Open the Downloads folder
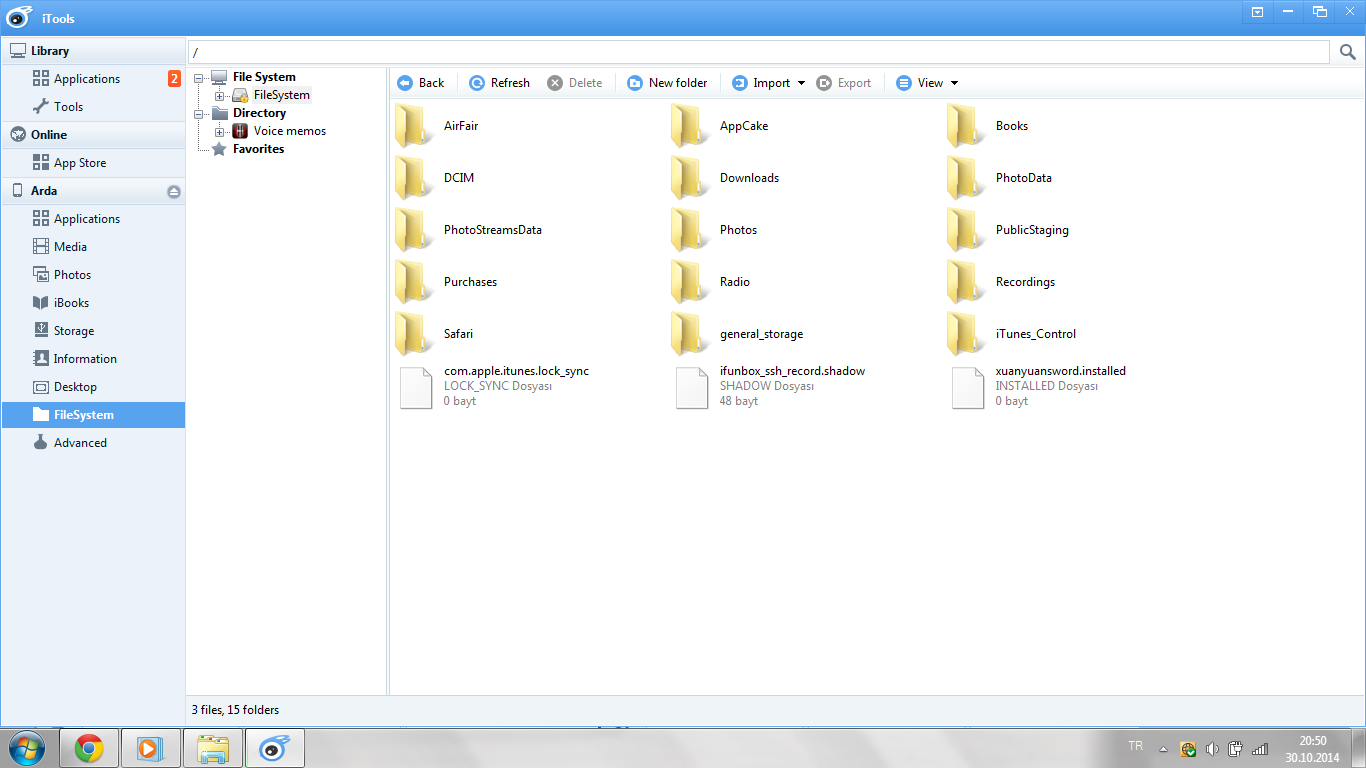 [725, 178]
